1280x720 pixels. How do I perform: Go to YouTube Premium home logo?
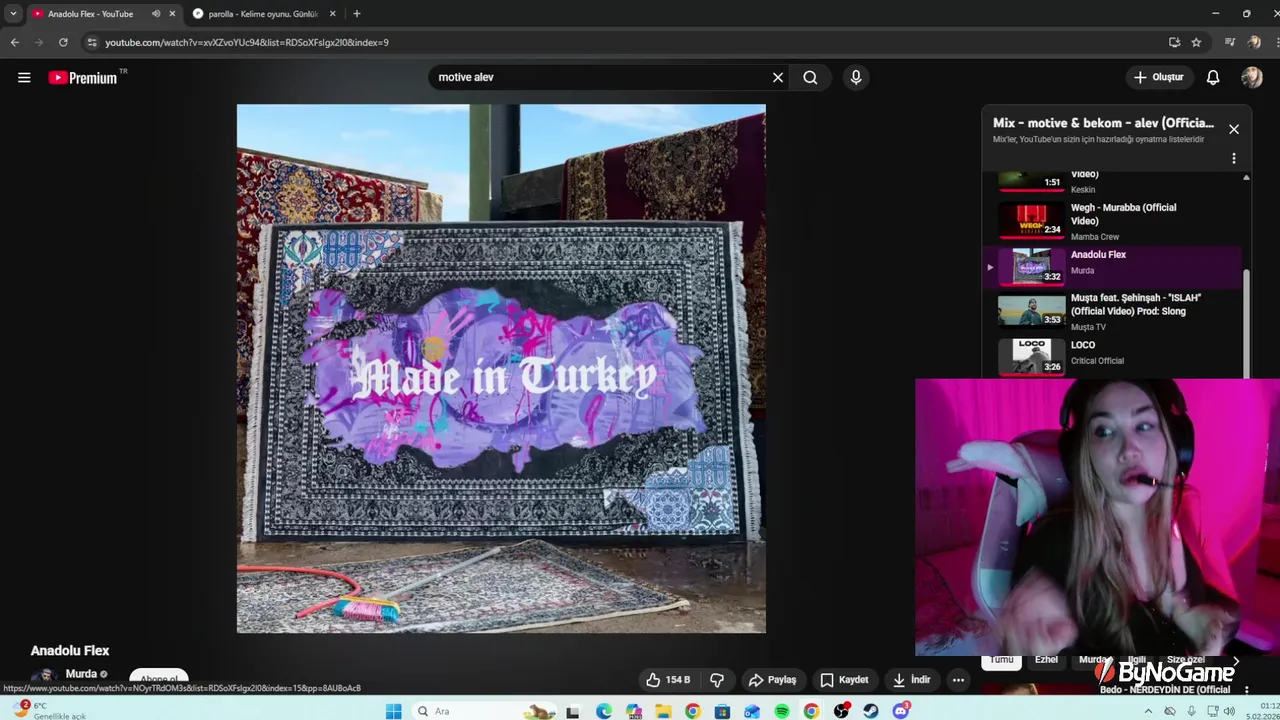85,77
